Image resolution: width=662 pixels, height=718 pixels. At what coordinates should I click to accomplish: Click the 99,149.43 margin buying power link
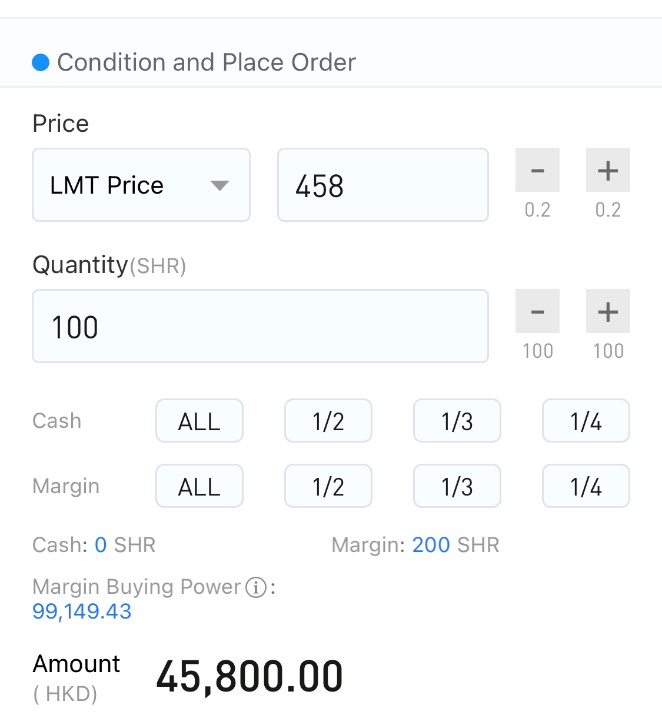tap(82, 612)
